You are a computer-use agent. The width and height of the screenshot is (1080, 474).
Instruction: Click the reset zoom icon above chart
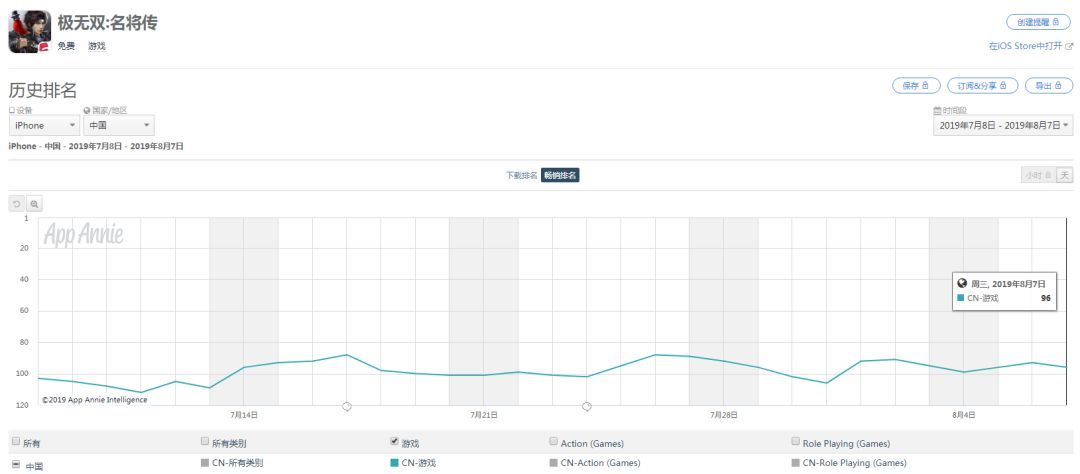[x=17, y=203]
